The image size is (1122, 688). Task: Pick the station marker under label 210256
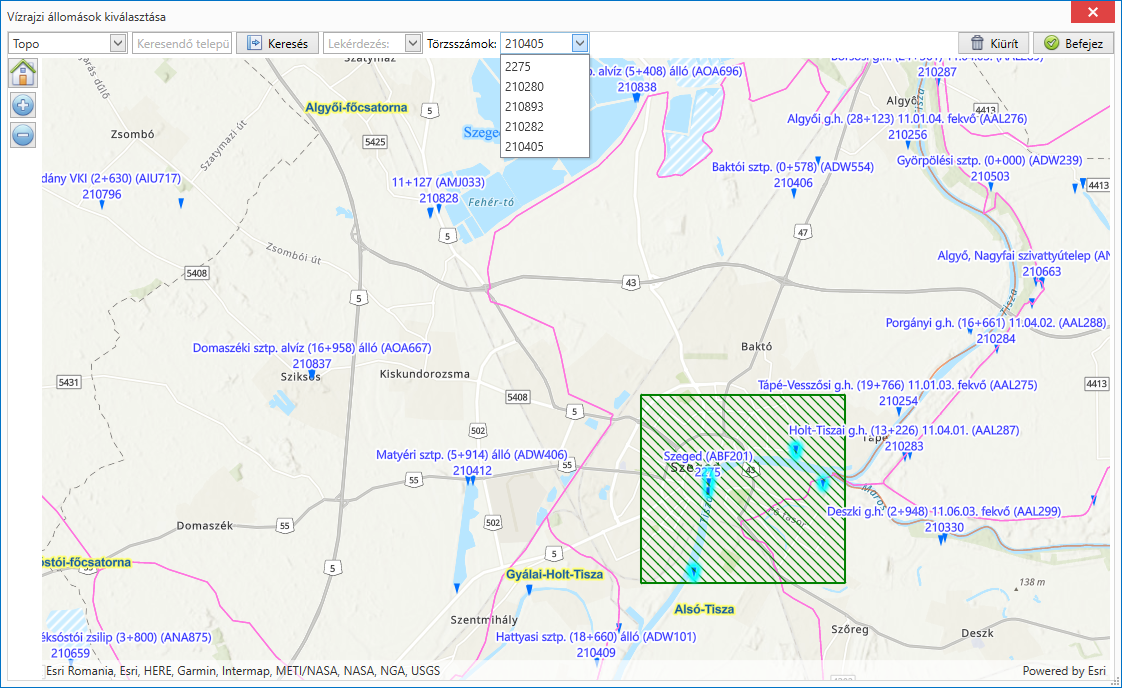point(908,145)
